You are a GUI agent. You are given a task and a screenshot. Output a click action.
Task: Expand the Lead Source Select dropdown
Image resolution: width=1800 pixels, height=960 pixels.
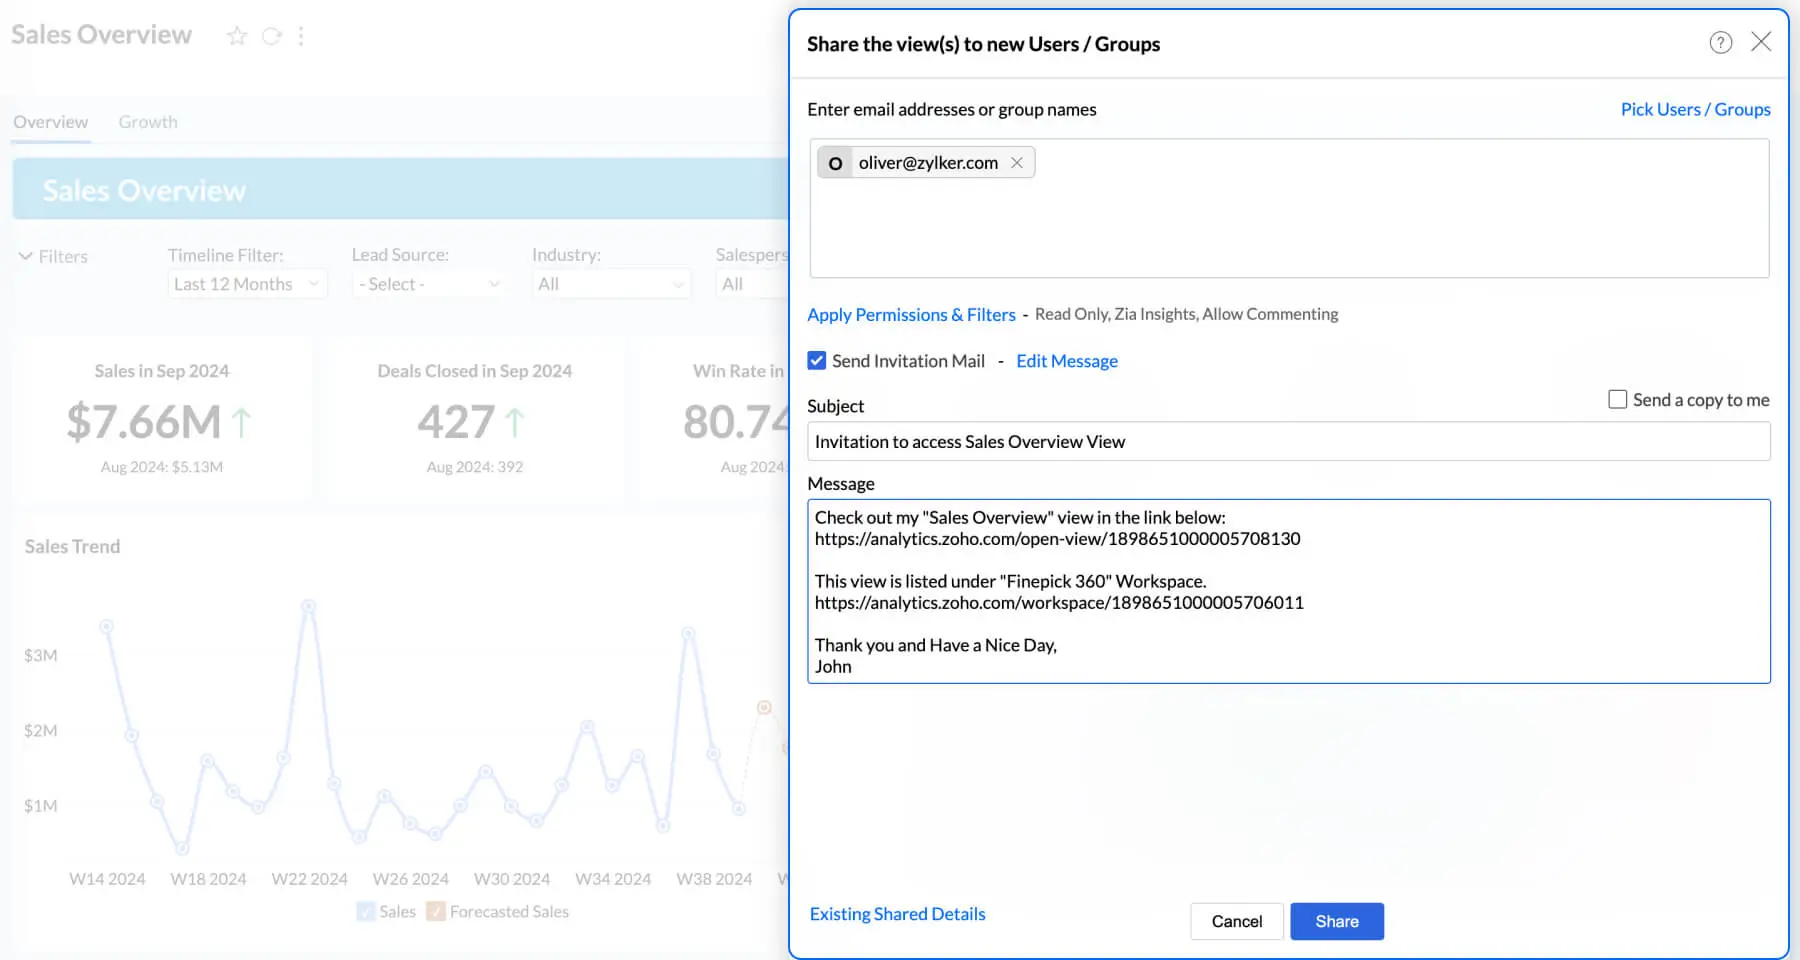pos(429,284)
